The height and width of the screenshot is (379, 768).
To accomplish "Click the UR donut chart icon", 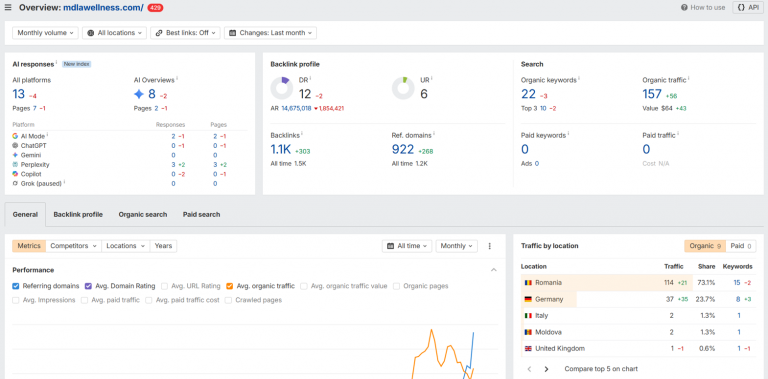I will (x=403, y=88).
